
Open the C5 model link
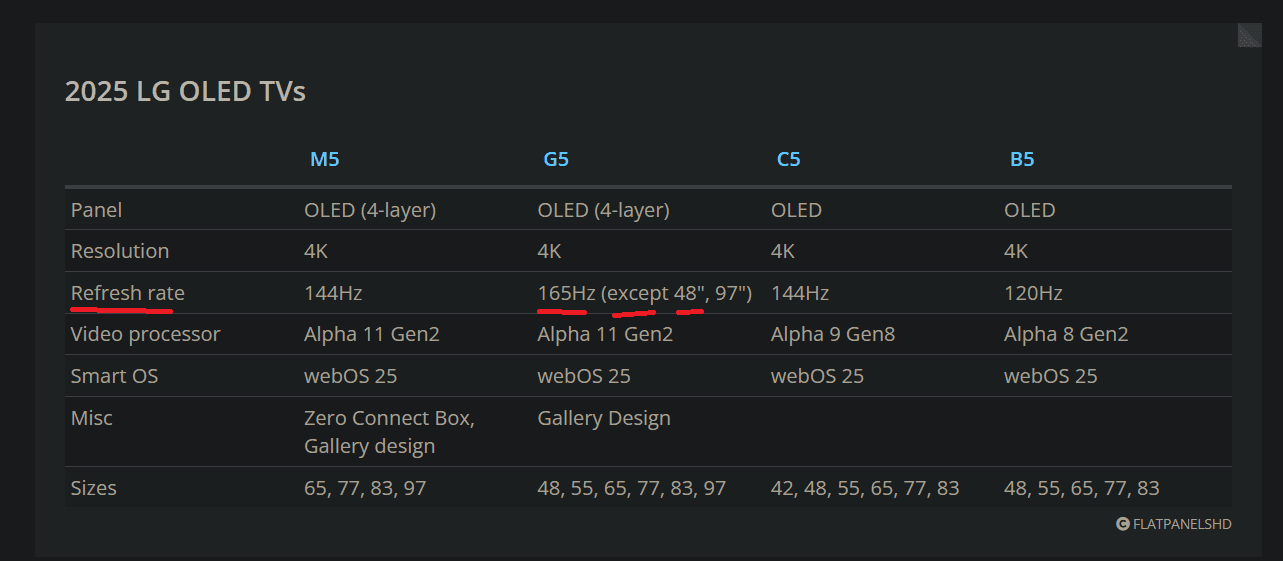789,159
